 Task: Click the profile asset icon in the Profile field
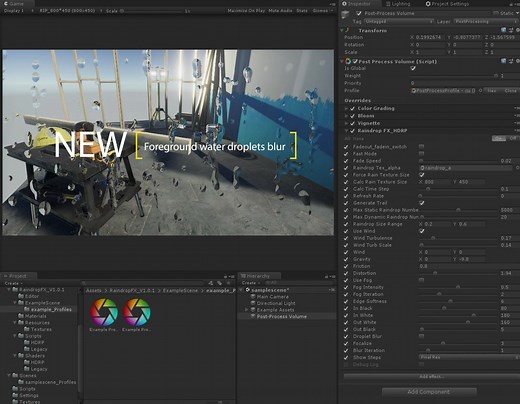point(414,91)
